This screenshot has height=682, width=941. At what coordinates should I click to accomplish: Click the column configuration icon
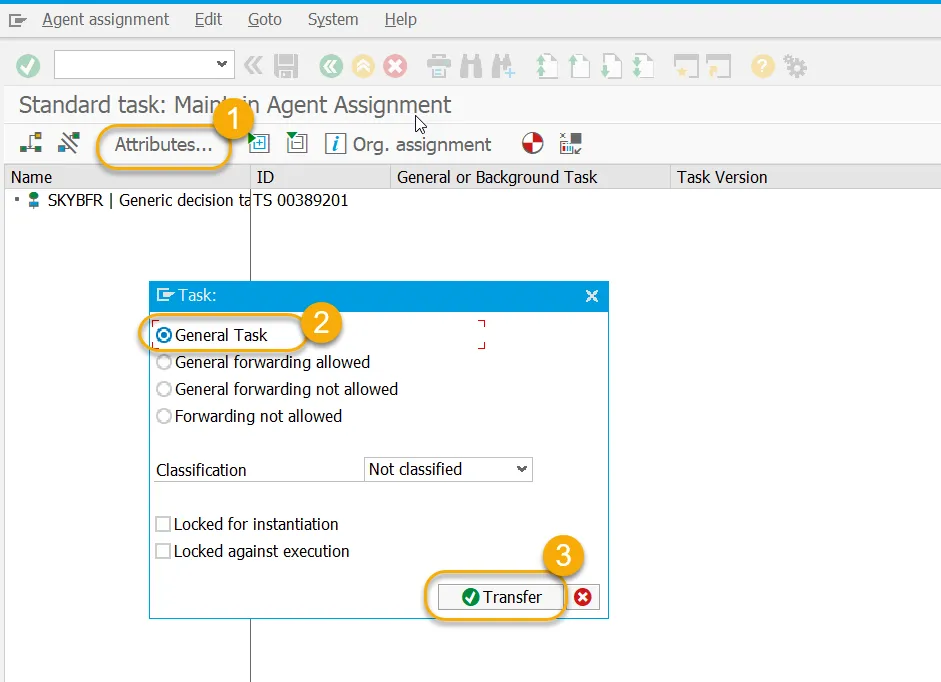tap(570, 143)
